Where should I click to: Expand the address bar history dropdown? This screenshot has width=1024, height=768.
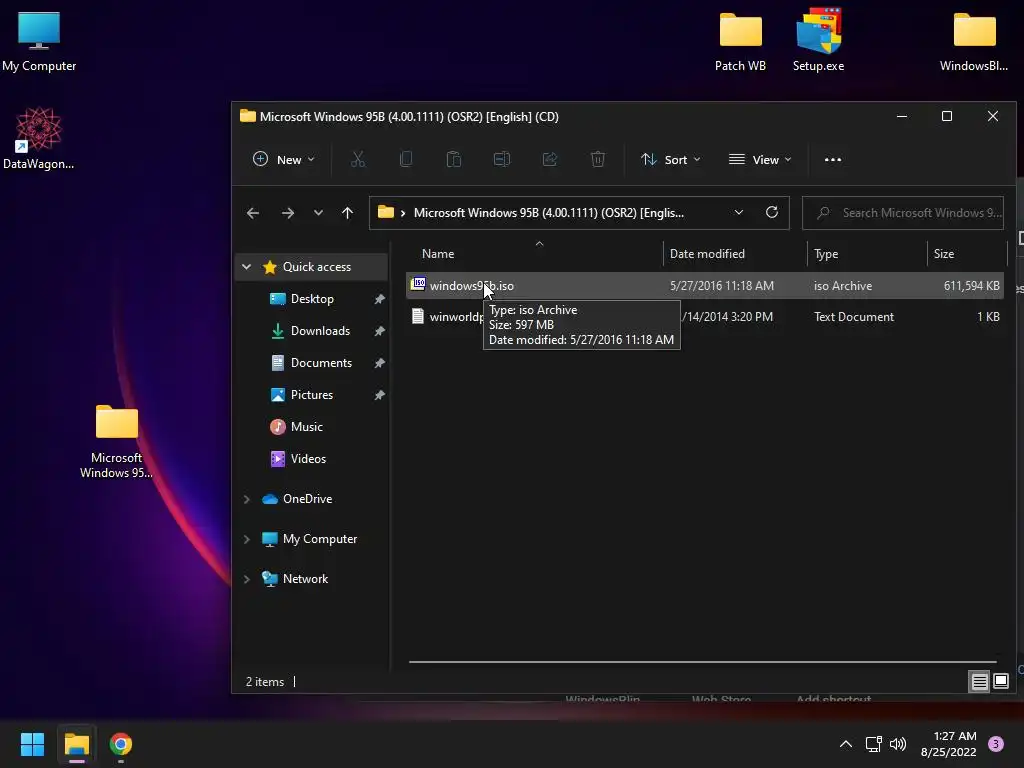point(739,213)
